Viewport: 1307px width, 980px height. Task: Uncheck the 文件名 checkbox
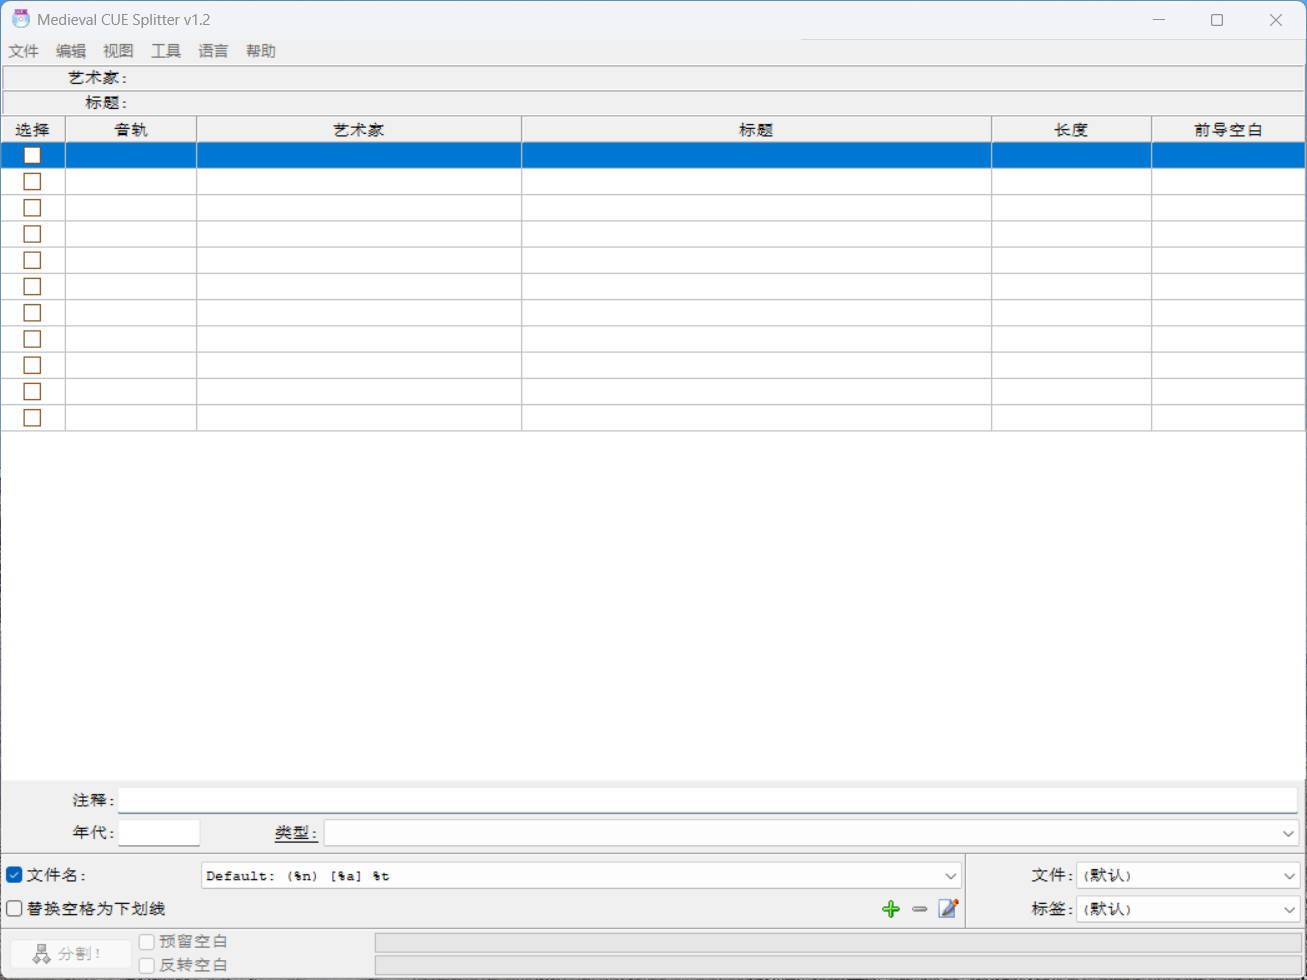[13, 874]
